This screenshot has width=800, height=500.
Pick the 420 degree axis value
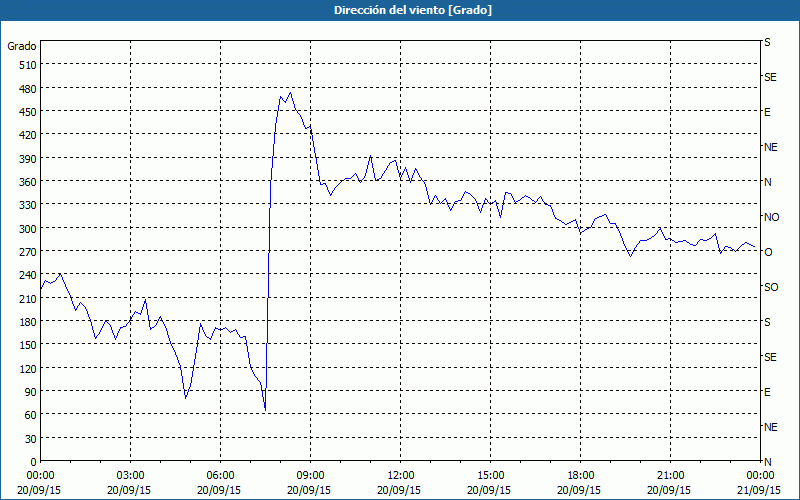click(29, 135)
